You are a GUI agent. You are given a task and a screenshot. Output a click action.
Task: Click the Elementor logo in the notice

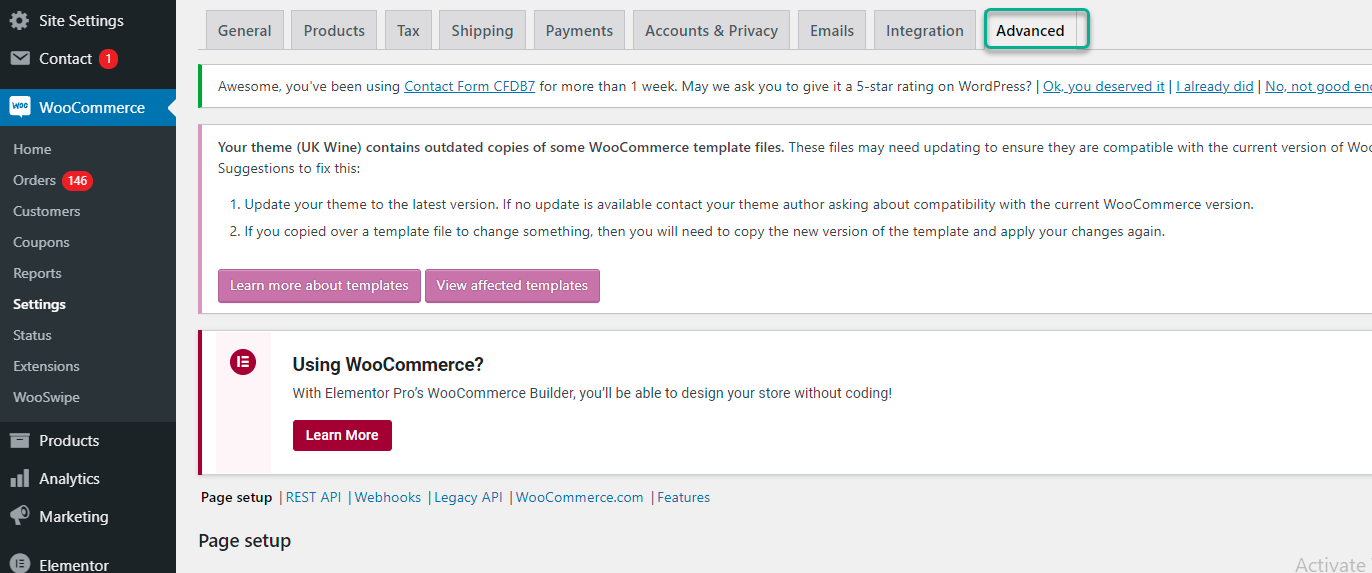(243, 362)
